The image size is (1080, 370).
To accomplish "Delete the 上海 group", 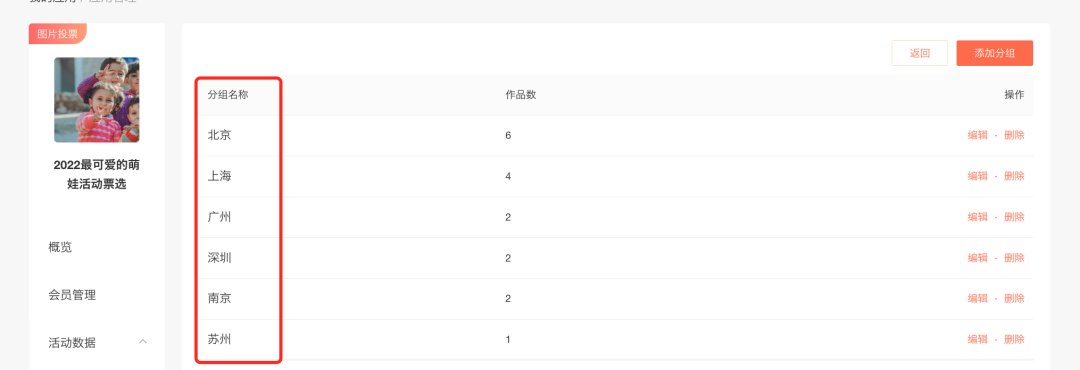I will [x=1014, y=176].
